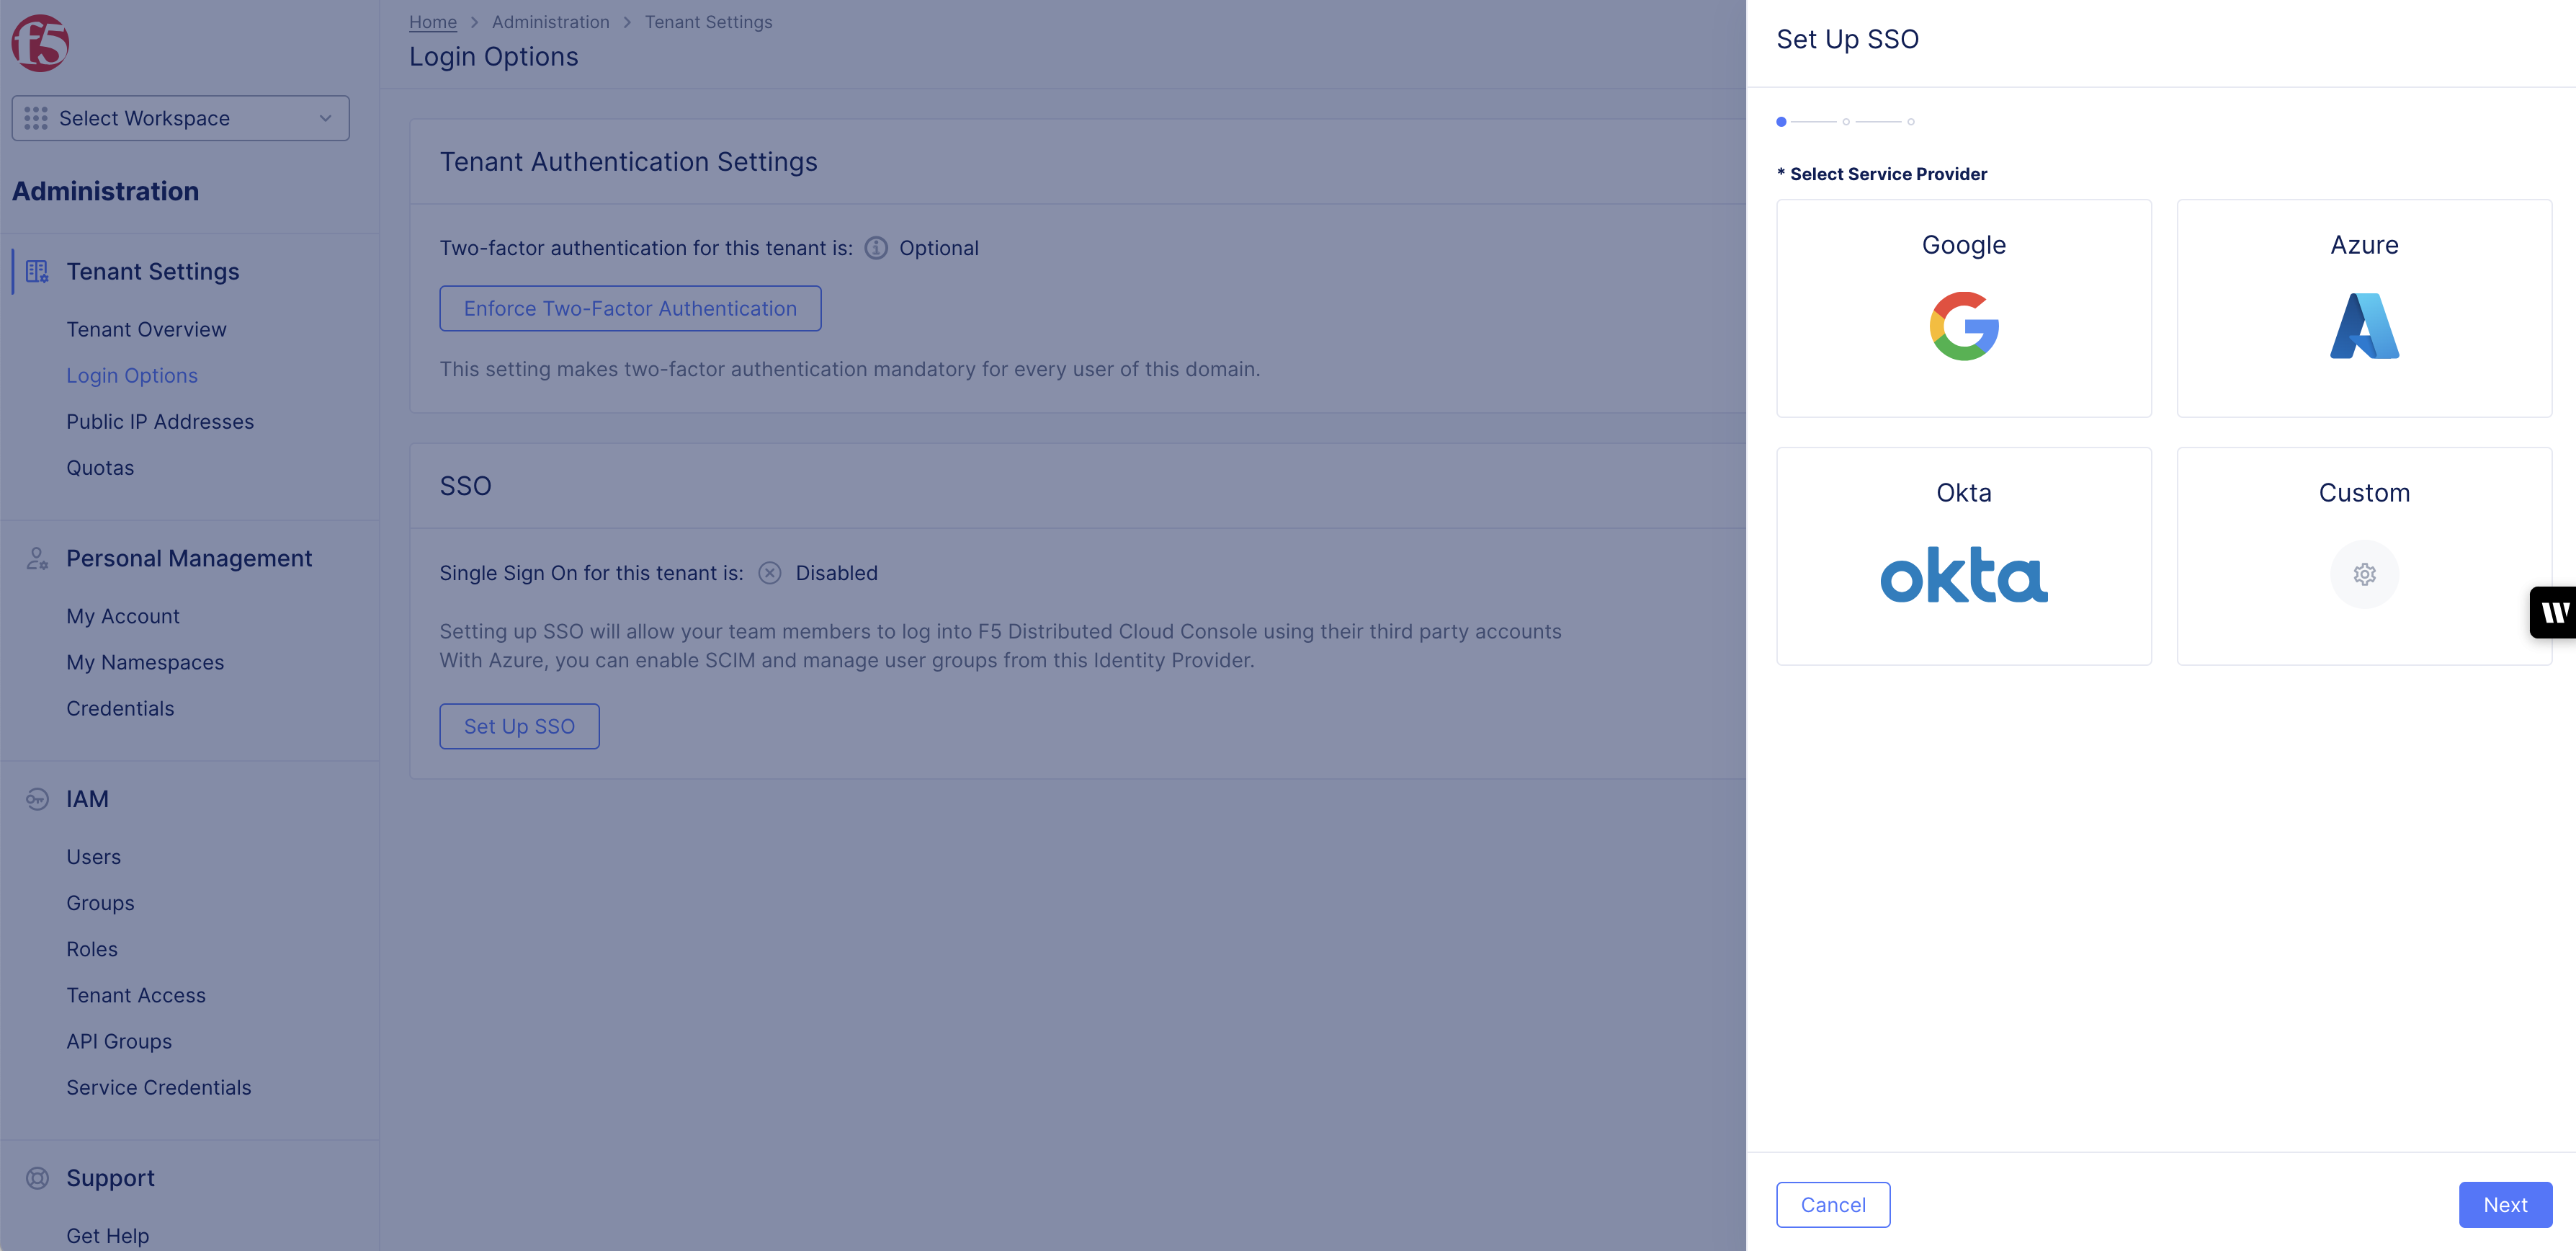Choose Okta as the service provider
Viewport: 2576px width, 1251px height.
(x=1963, y=556)
